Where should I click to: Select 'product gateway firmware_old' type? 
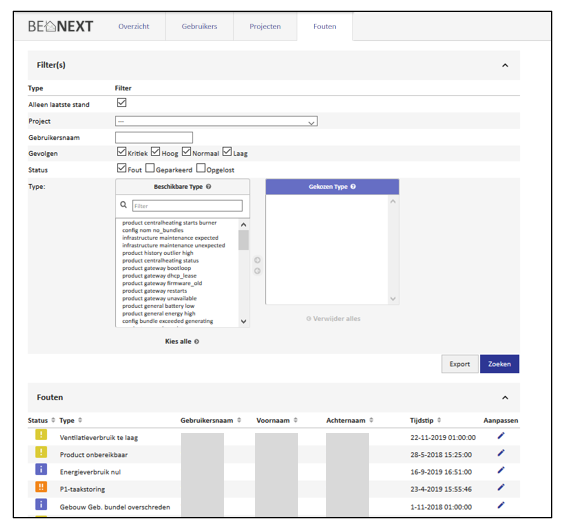click(162, 283)
